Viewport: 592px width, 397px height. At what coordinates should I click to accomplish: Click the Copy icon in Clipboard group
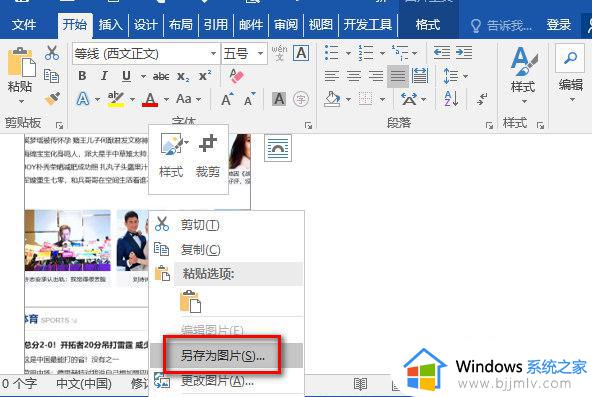pyautogui.click(x=51, y=76)
